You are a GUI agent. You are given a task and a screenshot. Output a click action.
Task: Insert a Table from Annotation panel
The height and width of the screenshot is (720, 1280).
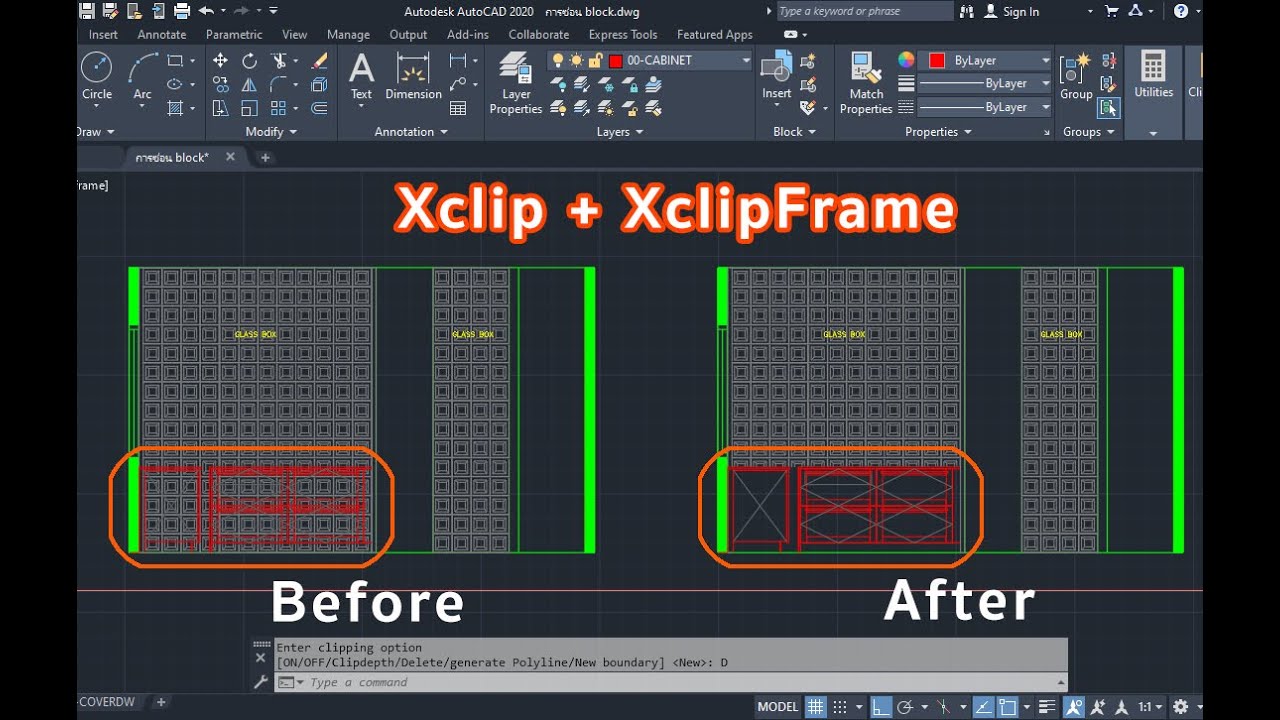(458, 108)
